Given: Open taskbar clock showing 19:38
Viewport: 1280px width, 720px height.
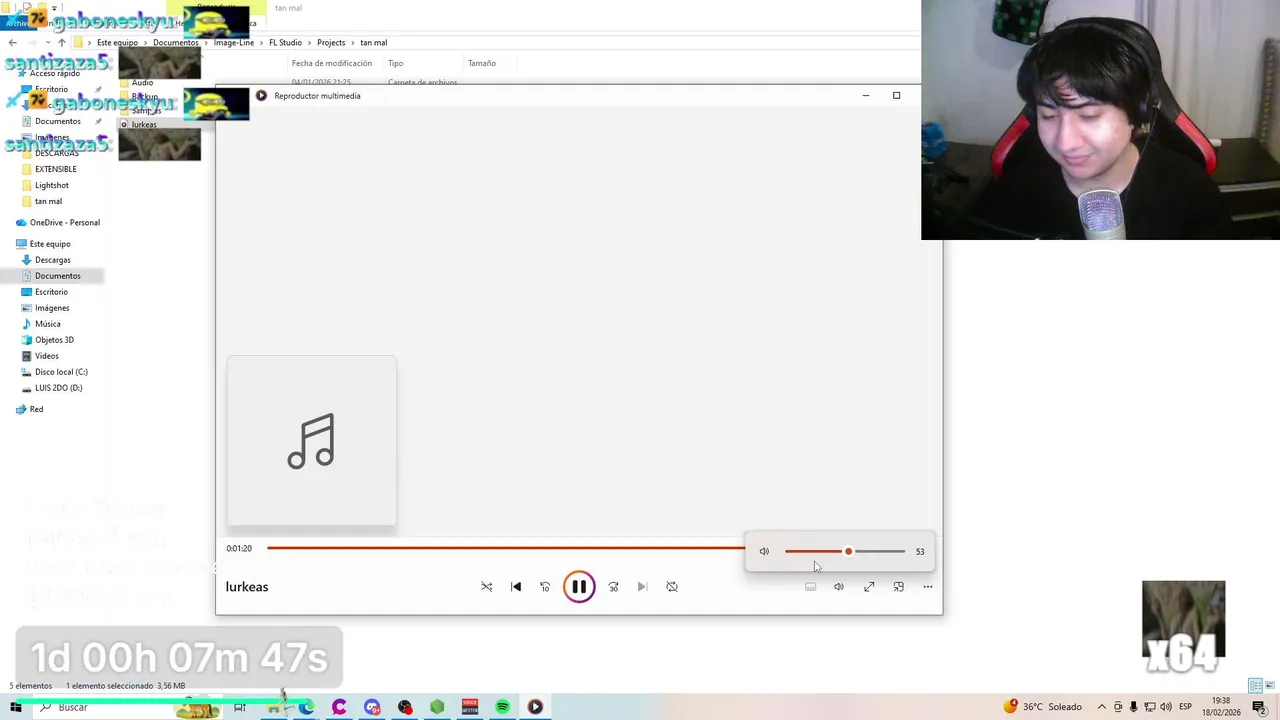Looking at the screenshot, I should pos(1221,707).
